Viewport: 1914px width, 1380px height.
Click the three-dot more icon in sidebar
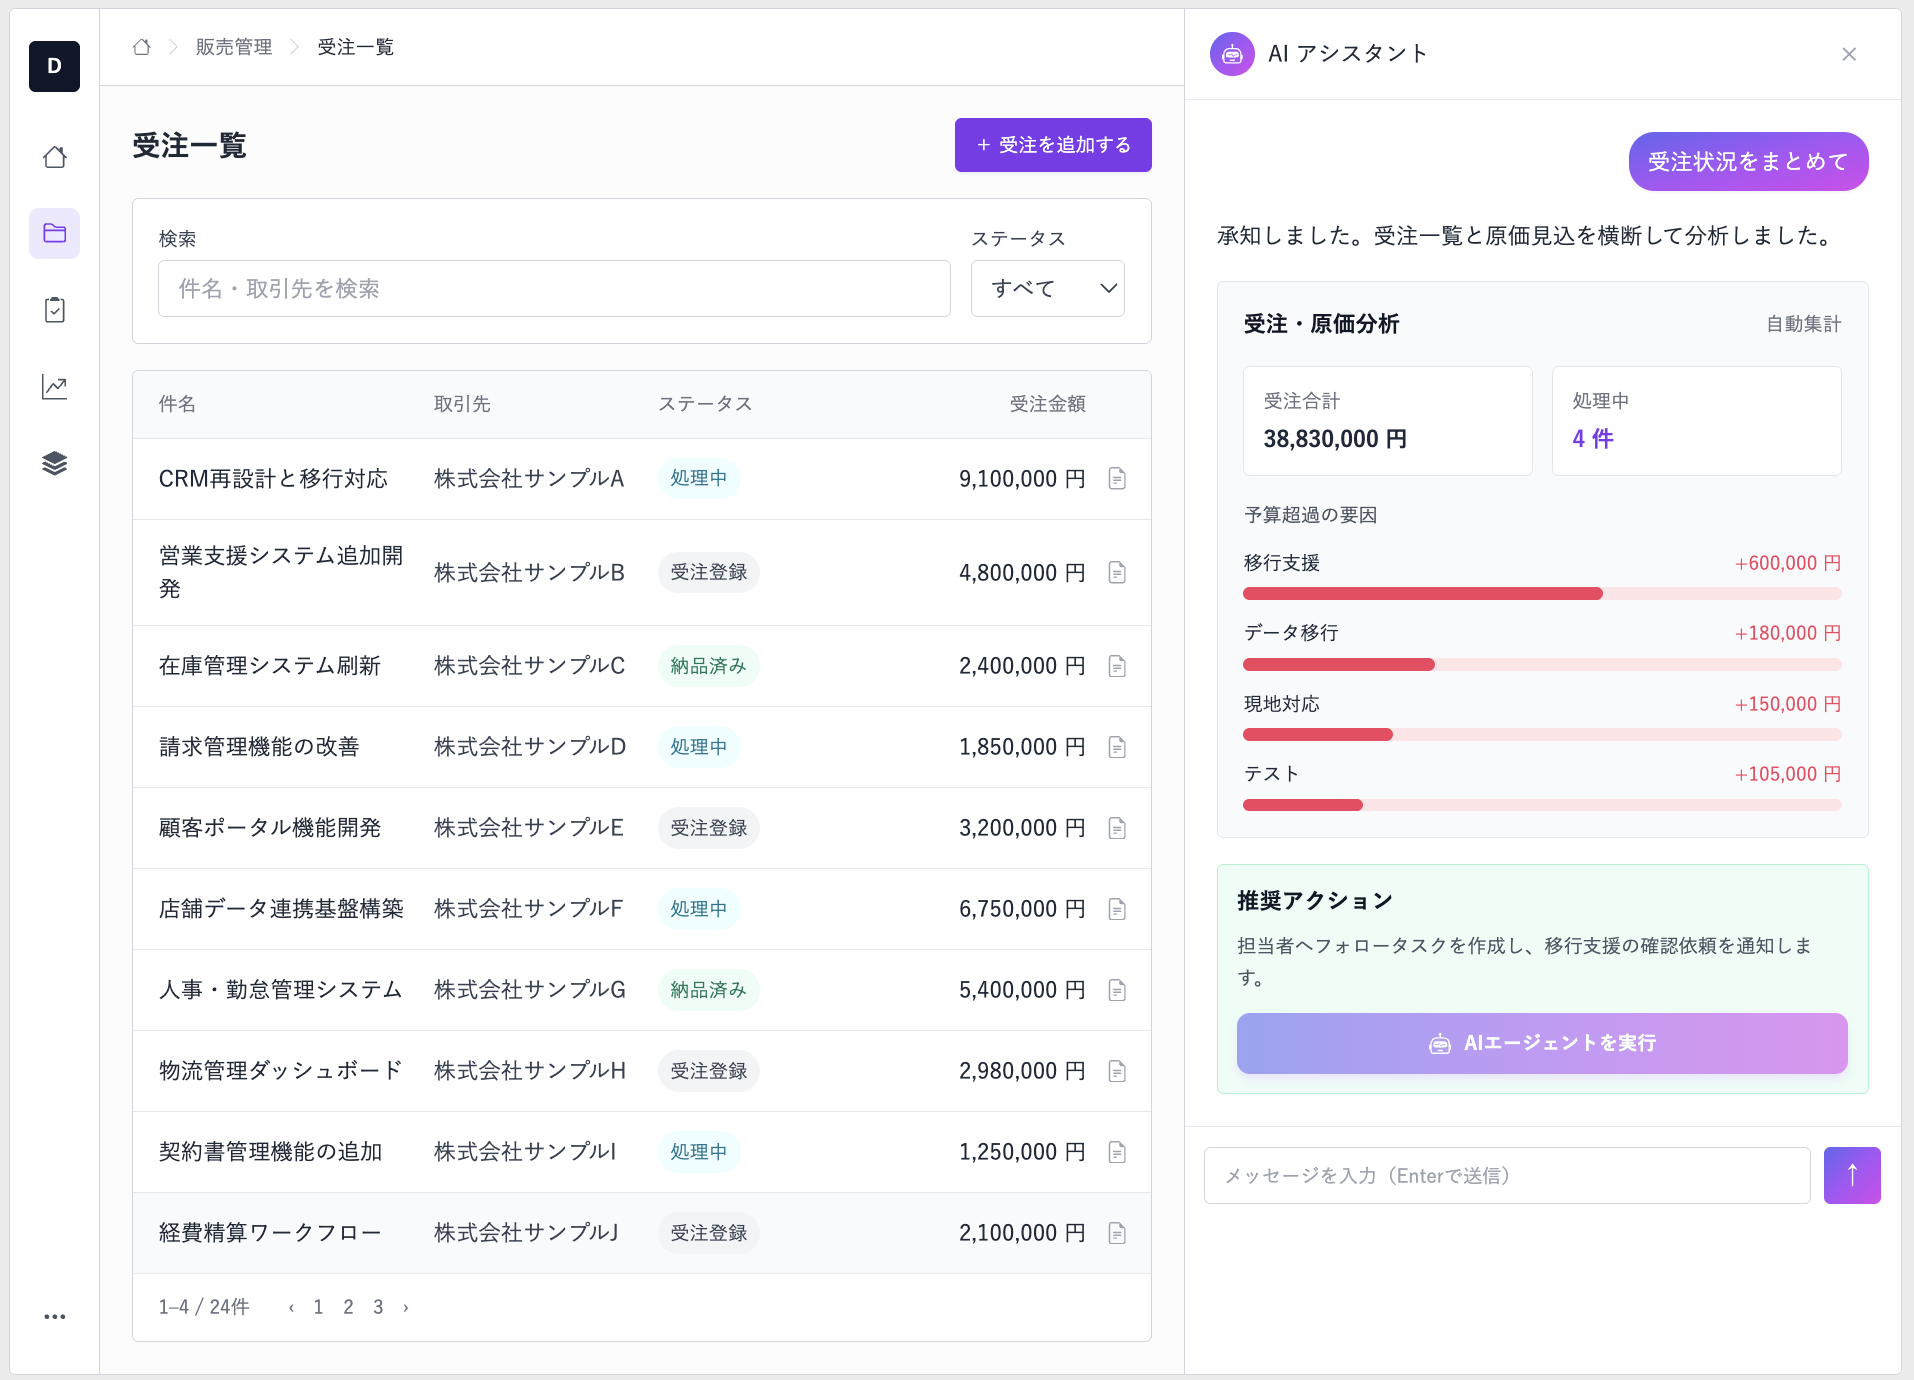tap(55, 1316)
